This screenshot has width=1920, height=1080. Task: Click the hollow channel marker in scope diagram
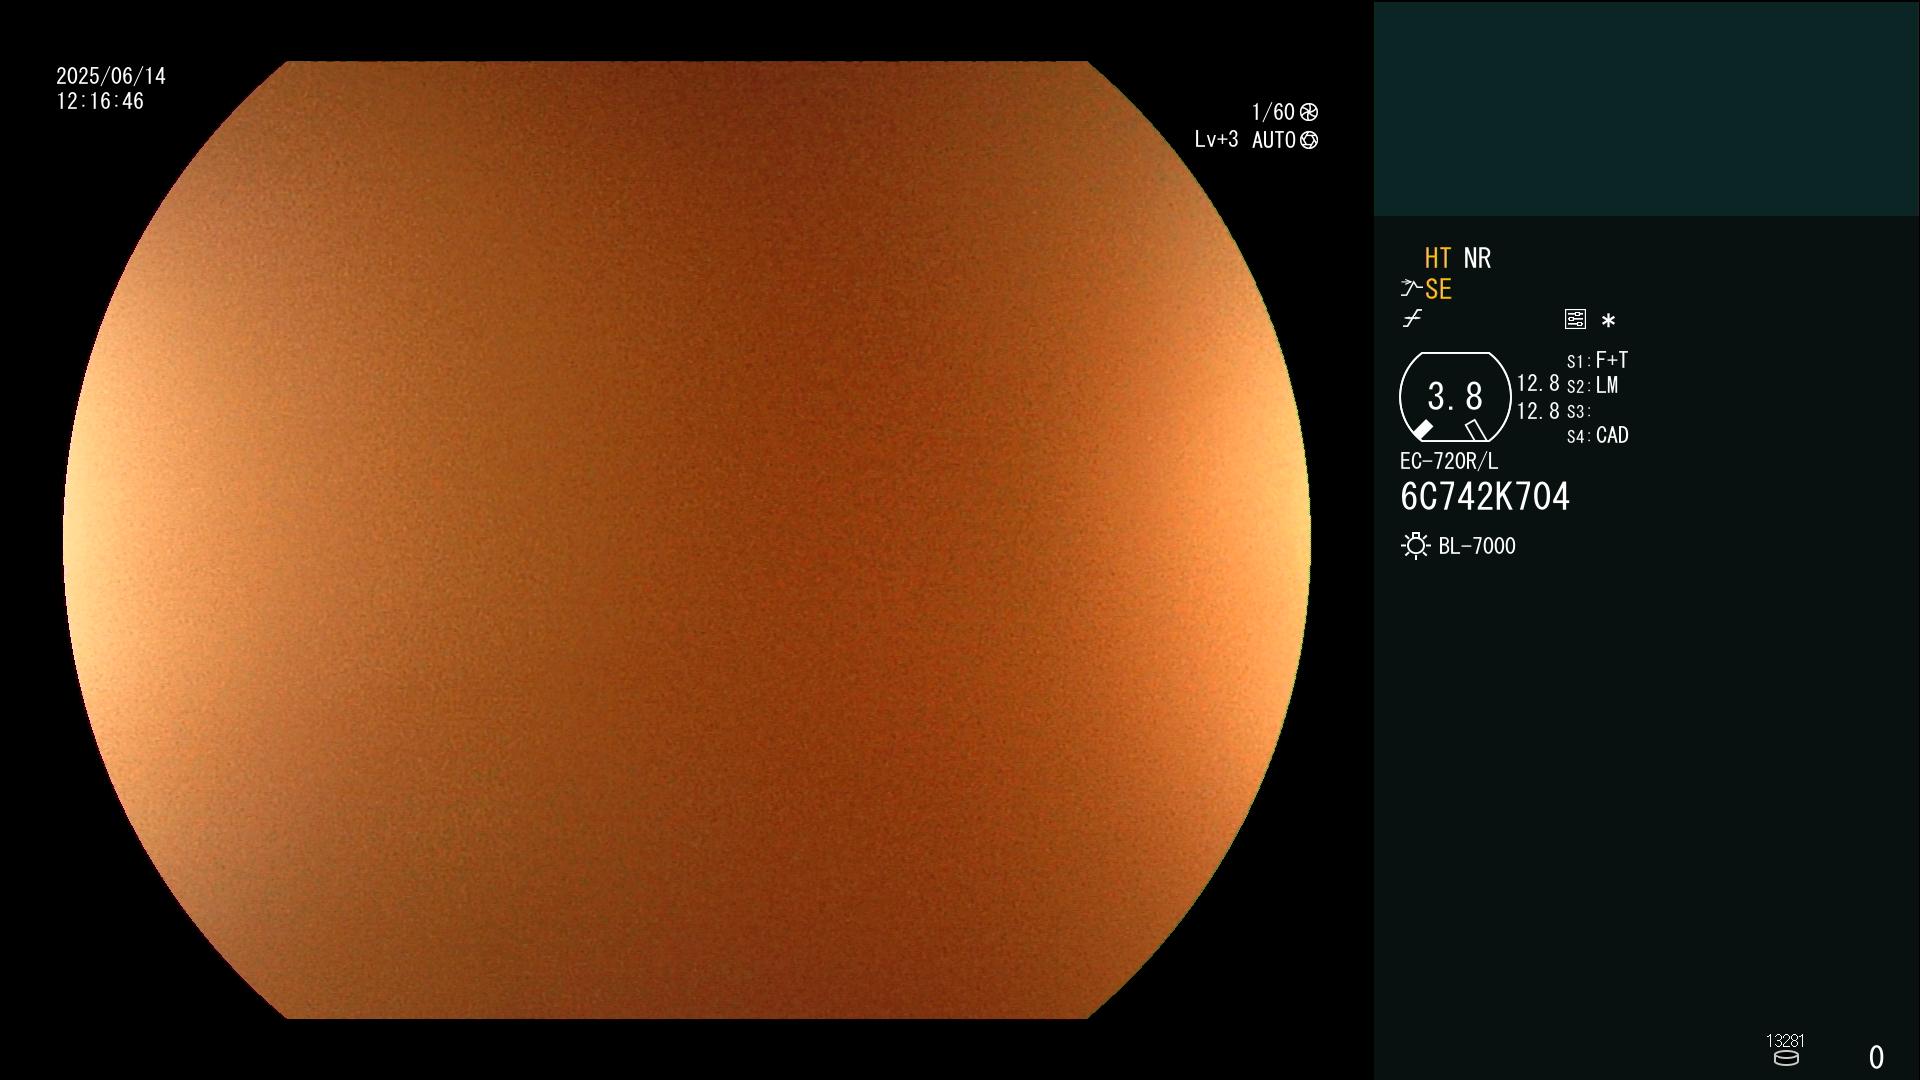click(x=1476, y=430)
